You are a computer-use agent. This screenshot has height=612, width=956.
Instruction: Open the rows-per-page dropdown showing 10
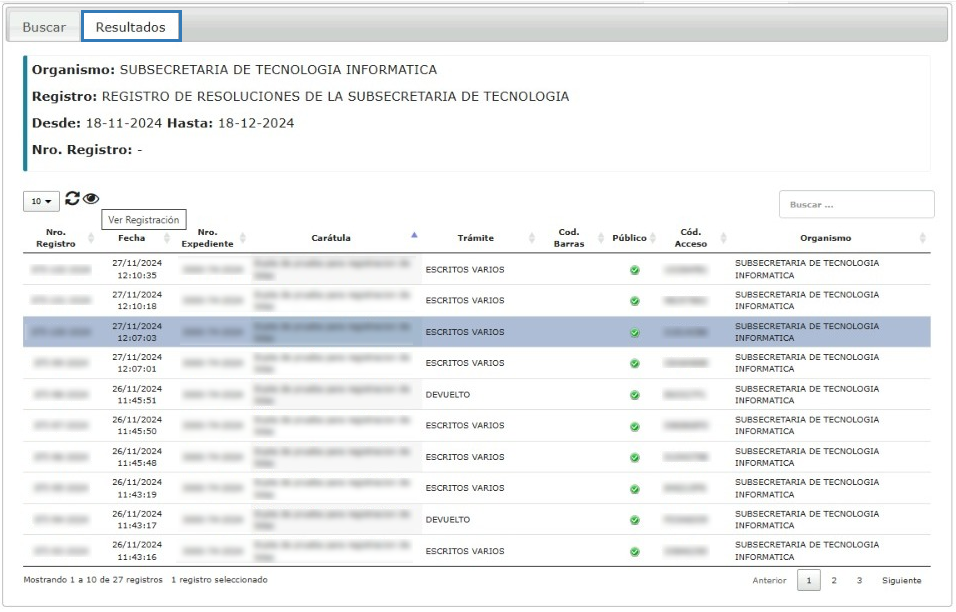41,201
